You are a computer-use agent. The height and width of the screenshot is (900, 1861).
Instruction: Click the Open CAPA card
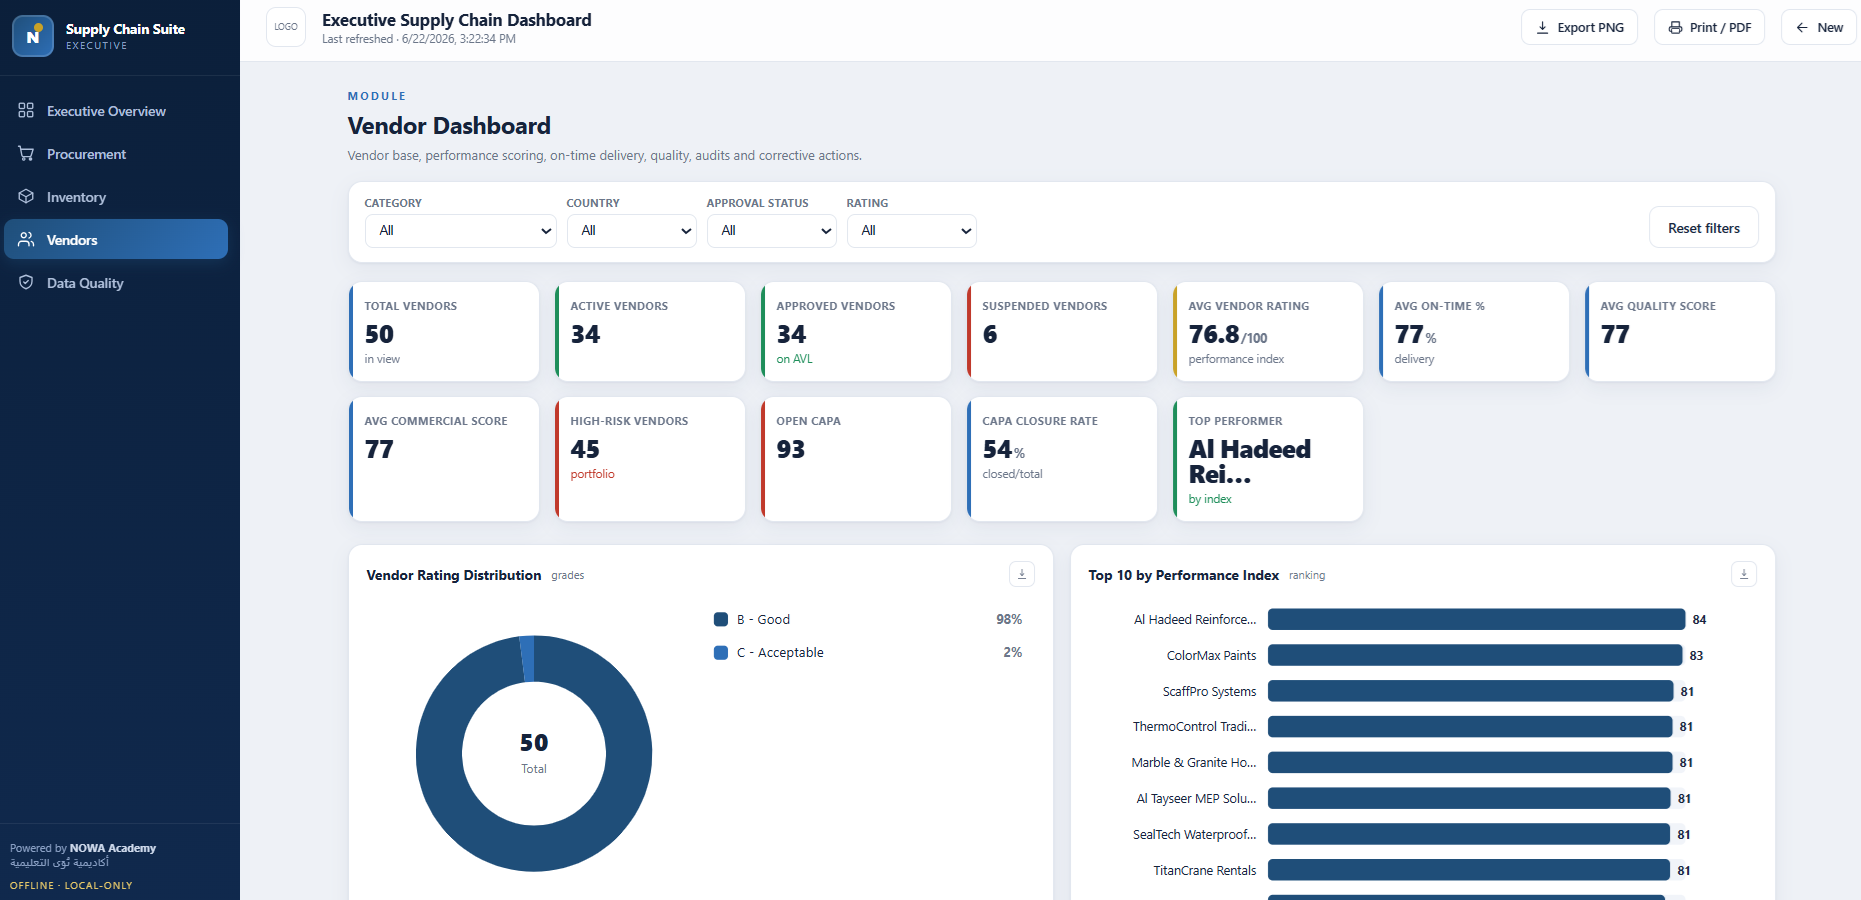point(856,459)
